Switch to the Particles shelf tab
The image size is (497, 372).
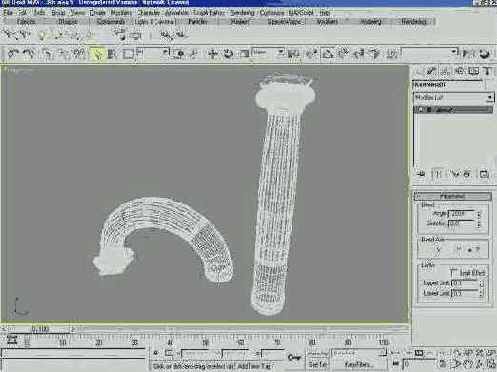pos(197,22)
